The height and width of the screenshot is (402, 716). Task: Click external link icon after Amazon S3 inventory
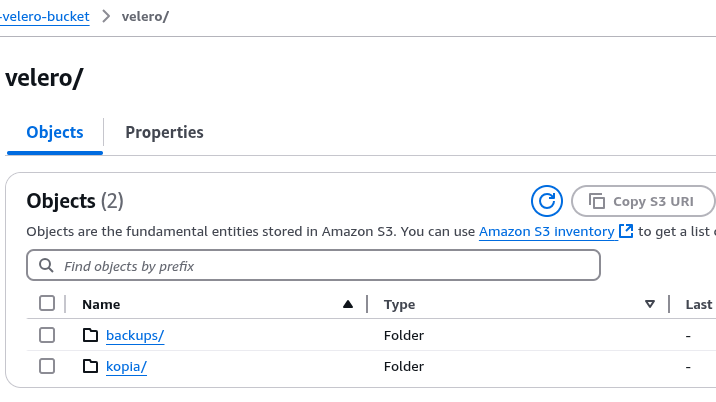pyautogui.click(x=626, y=231)
